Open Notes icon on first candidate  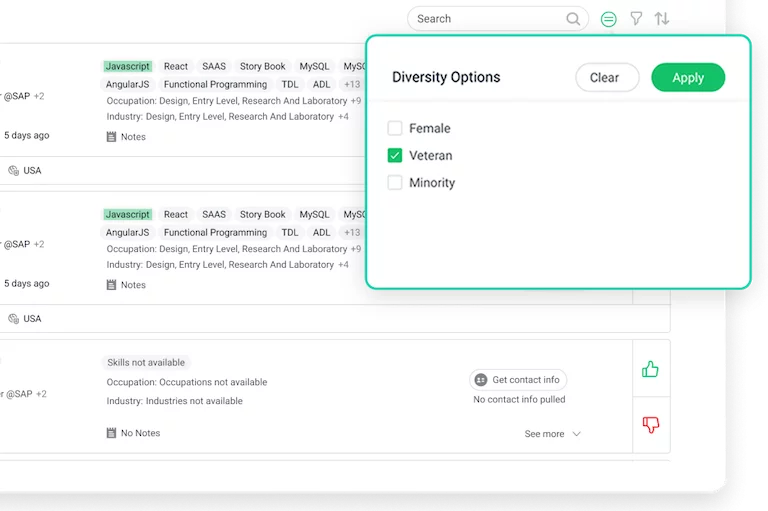[x=112, y=137]
